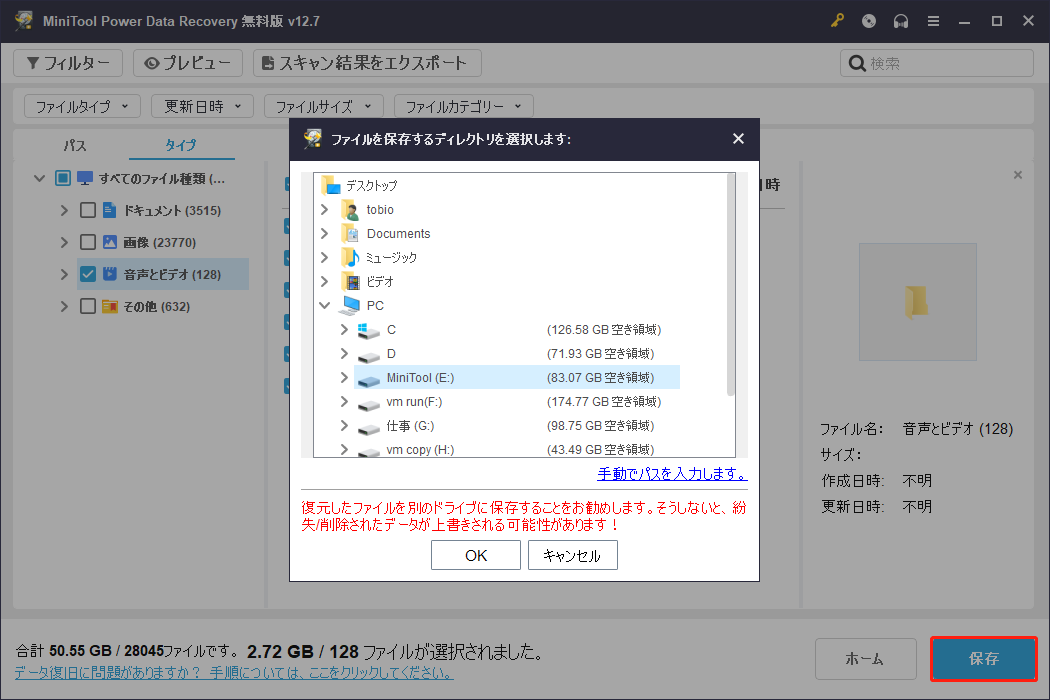The height and width of the screenshot is (700, 1050).
Task: Open the language globe icon
Action: [869, 20]
